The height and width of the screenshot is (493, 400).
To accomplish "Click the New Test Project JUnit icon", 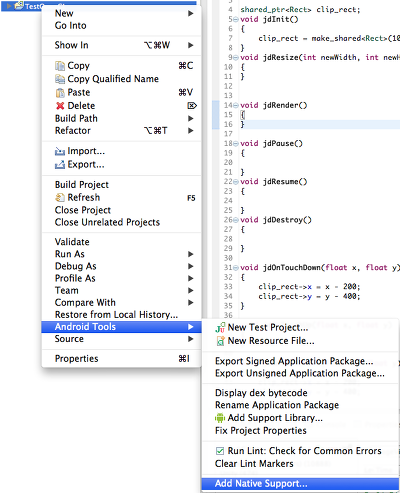I will 220,328.
